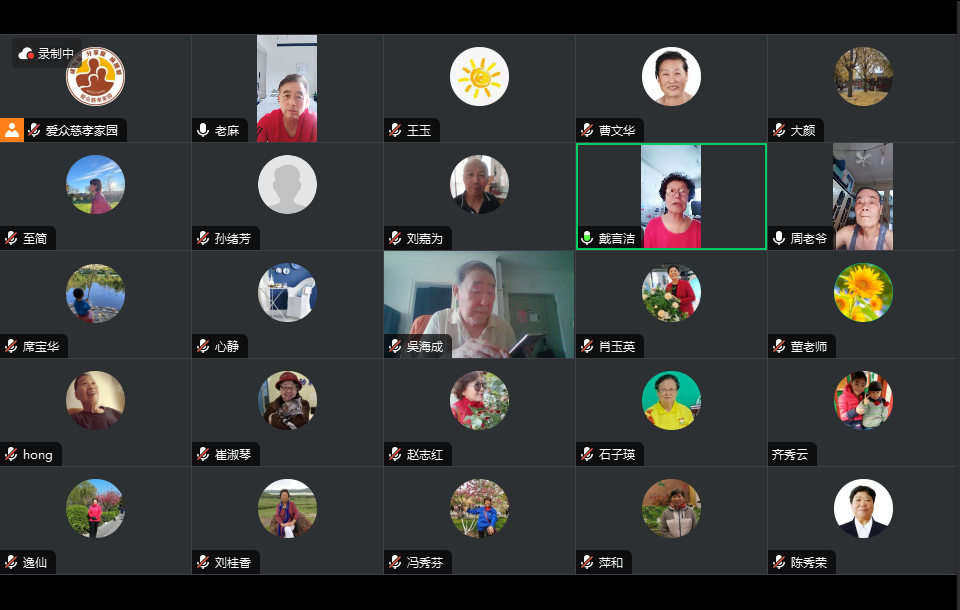Click the sunflower avatar of 萱老师

pos(863,293)
